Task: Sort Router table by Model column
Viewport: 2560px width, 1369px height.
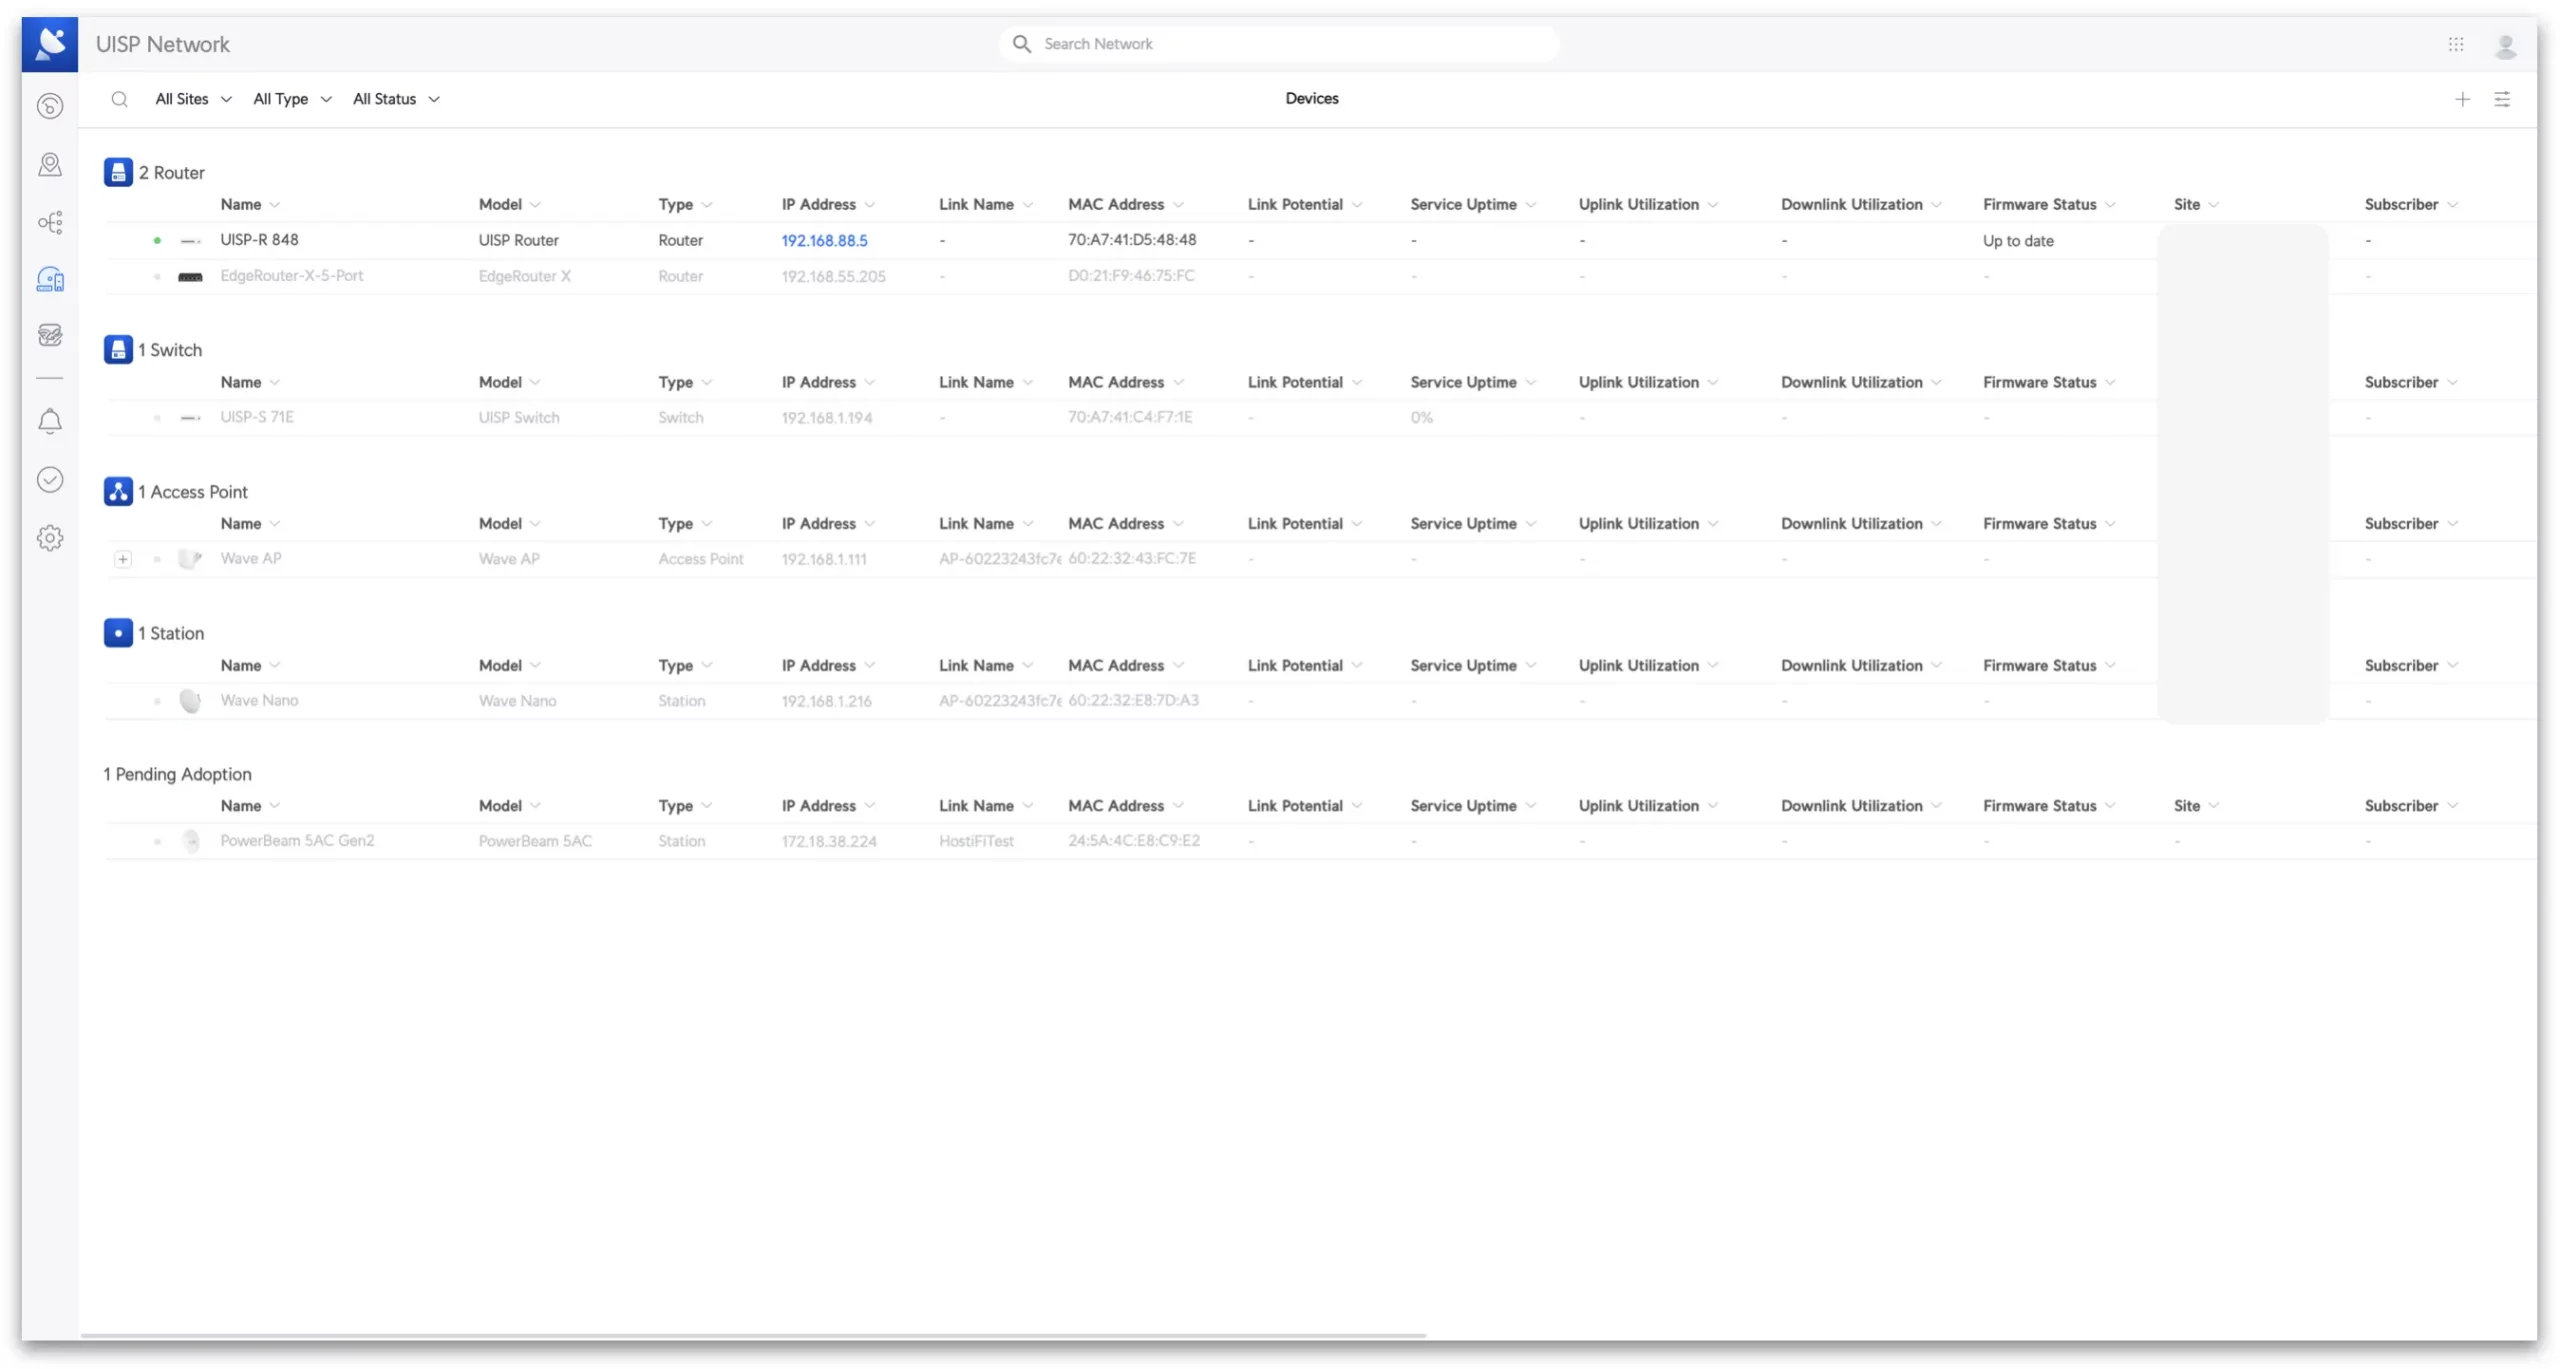Action: coord(509,204)
